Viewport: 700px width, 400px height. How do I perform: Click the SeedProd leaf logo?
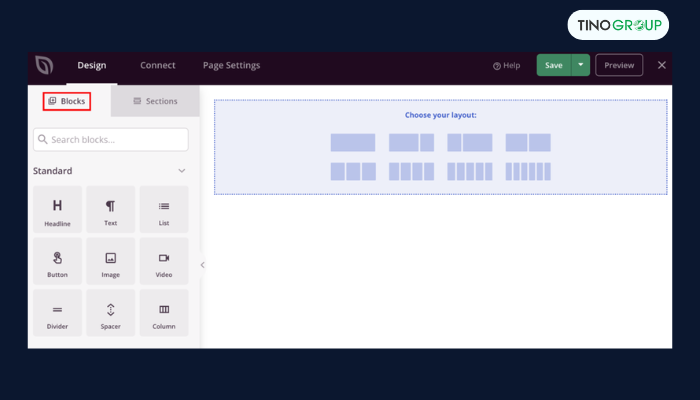tap(45, 65)
